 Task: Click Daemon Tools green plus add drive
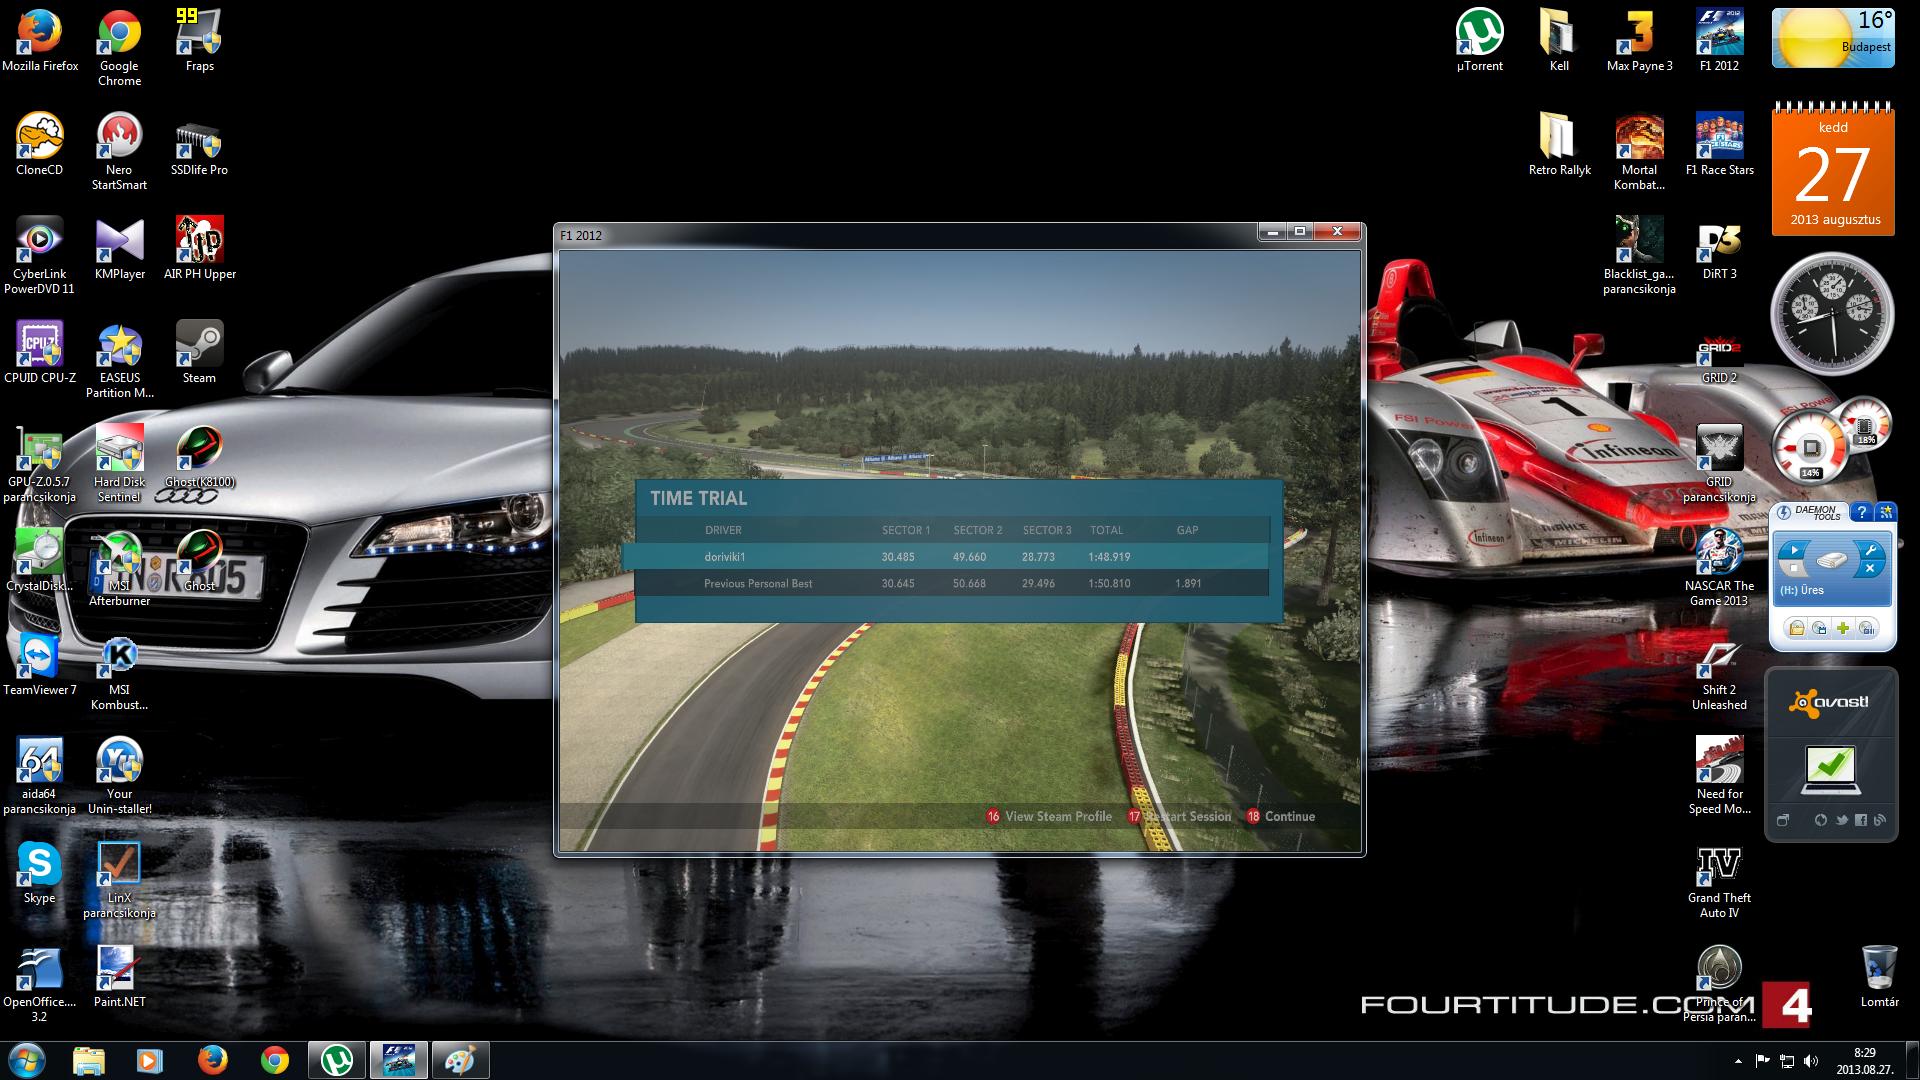point(1843,628)
